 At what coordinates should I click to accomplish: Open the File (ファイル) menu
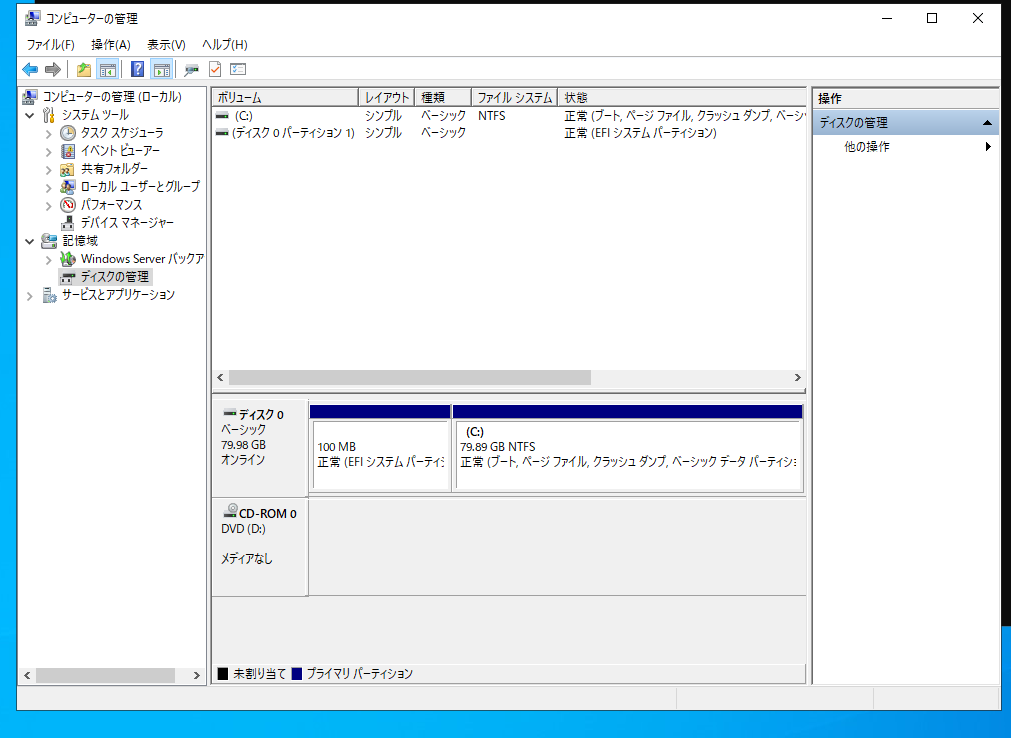(50, 45)
